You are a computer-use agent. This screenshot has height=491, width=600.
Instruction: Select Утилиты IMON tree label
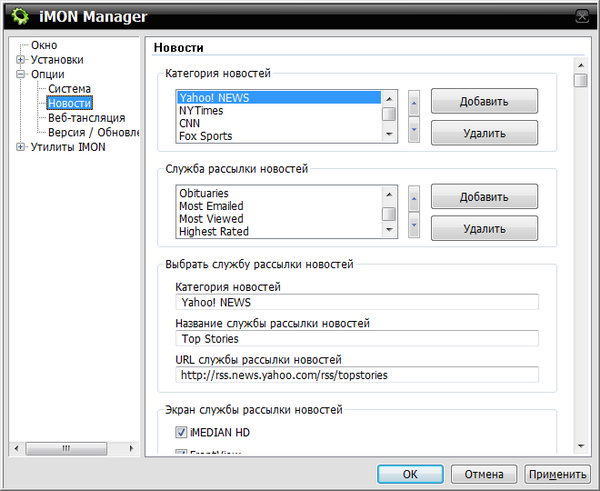point(68,147)
